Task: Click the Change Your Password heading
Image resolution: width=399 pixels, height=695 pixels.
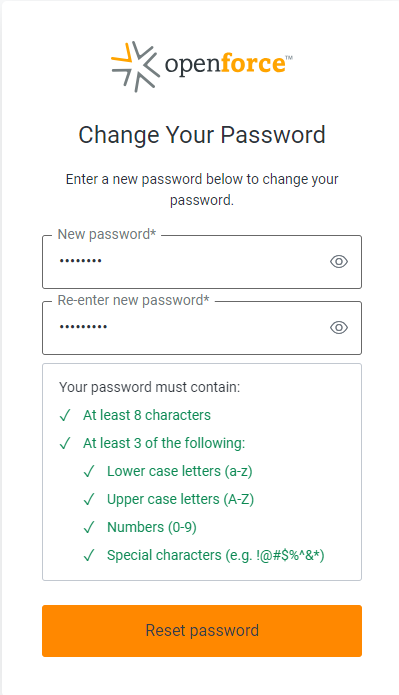Action: click(202, 135)
